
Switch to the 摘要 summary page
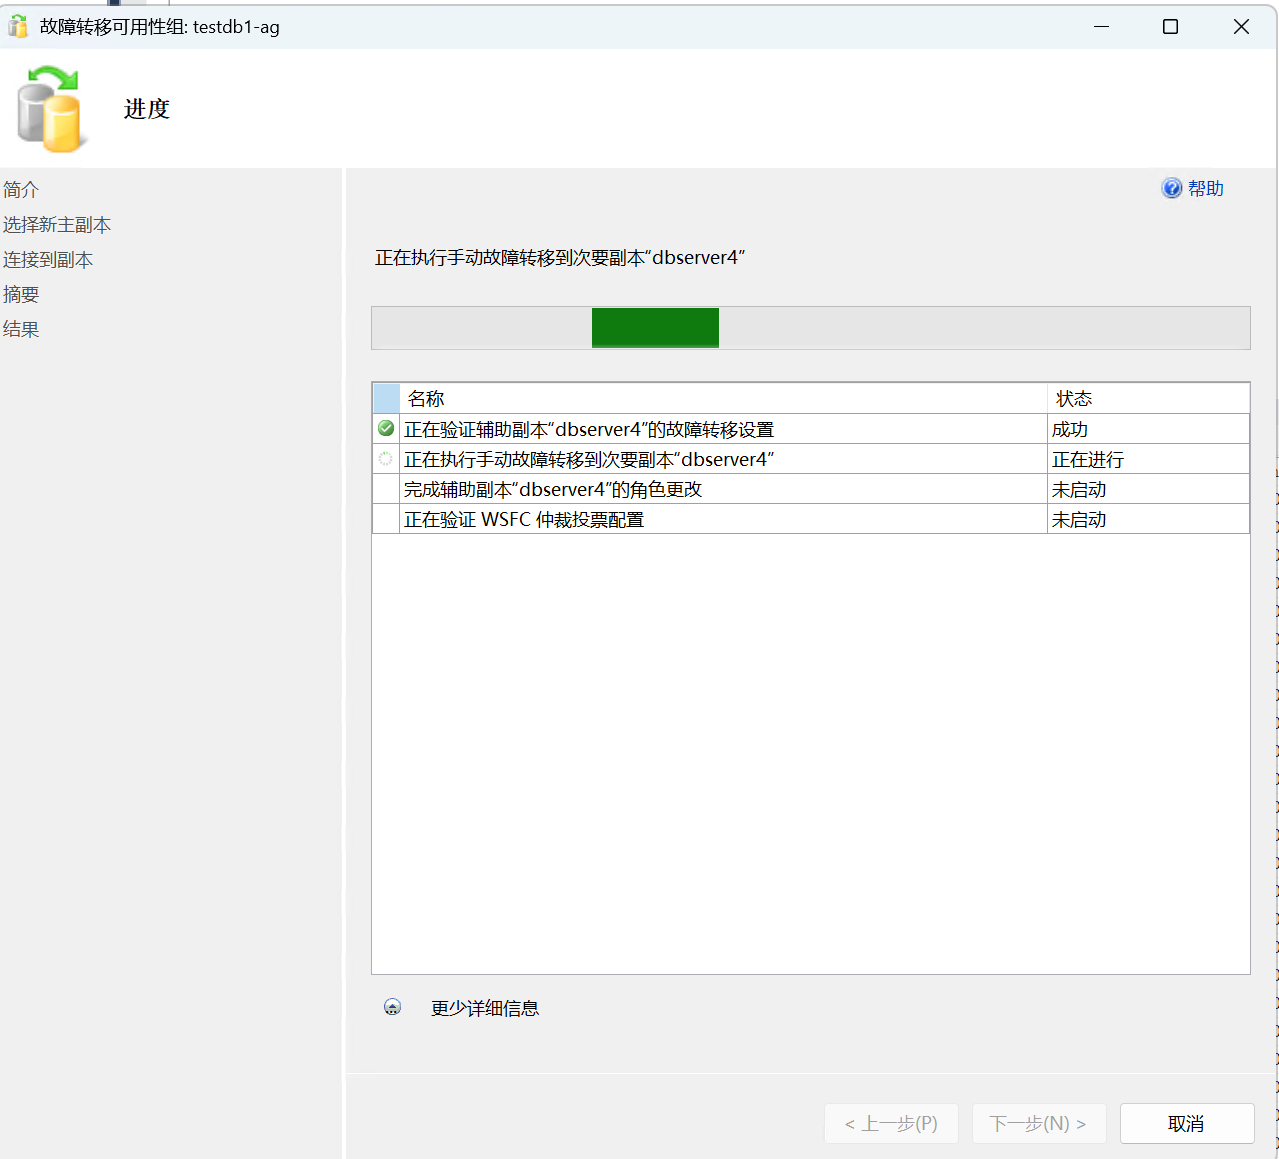[x=21, y=295]
